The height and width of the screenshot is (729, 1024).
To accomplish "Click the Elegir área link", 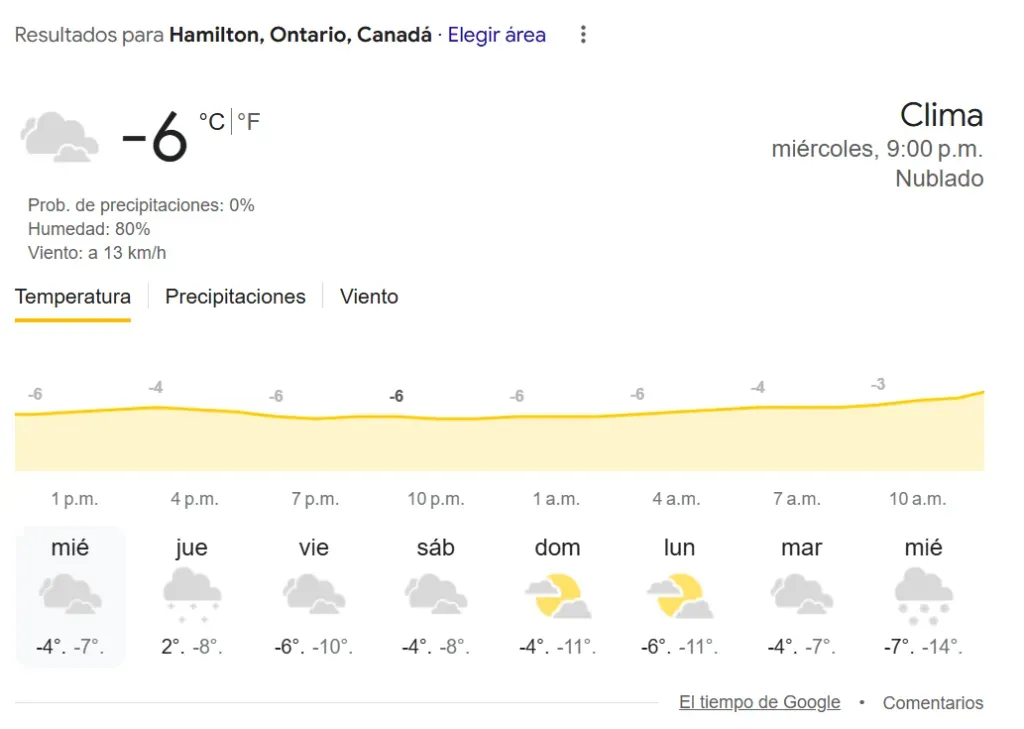I will point(497,35).
